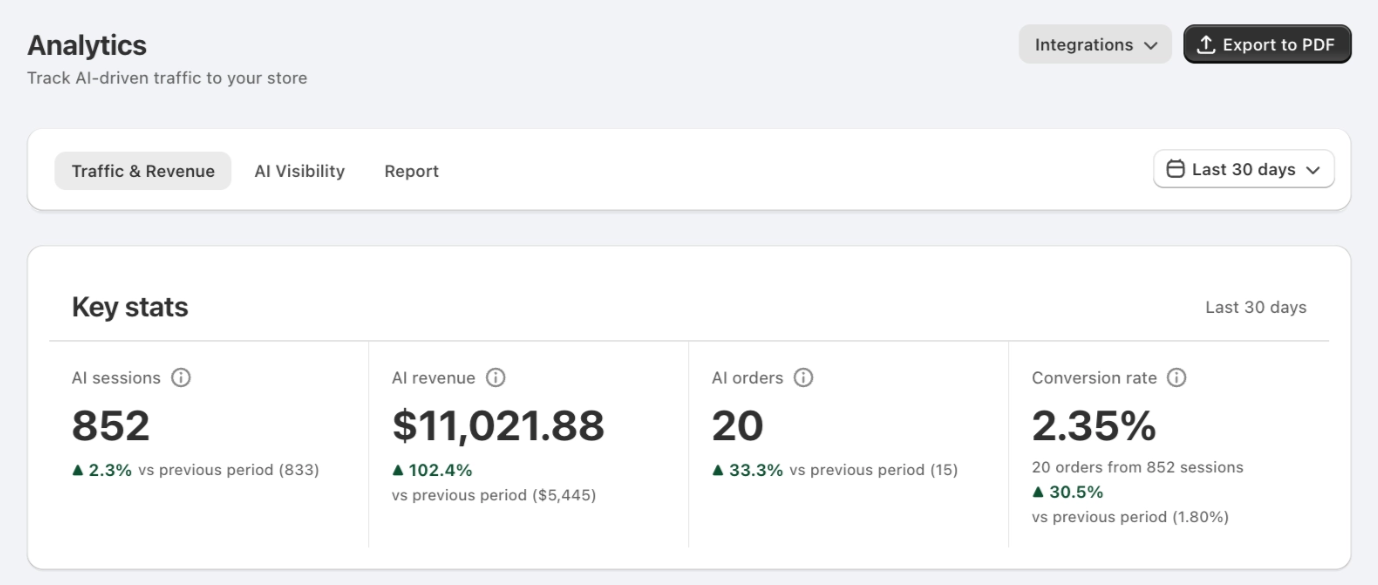1378x585 pixels.
Task: Click the Analytics page title
Action: [x=87, y=45]
